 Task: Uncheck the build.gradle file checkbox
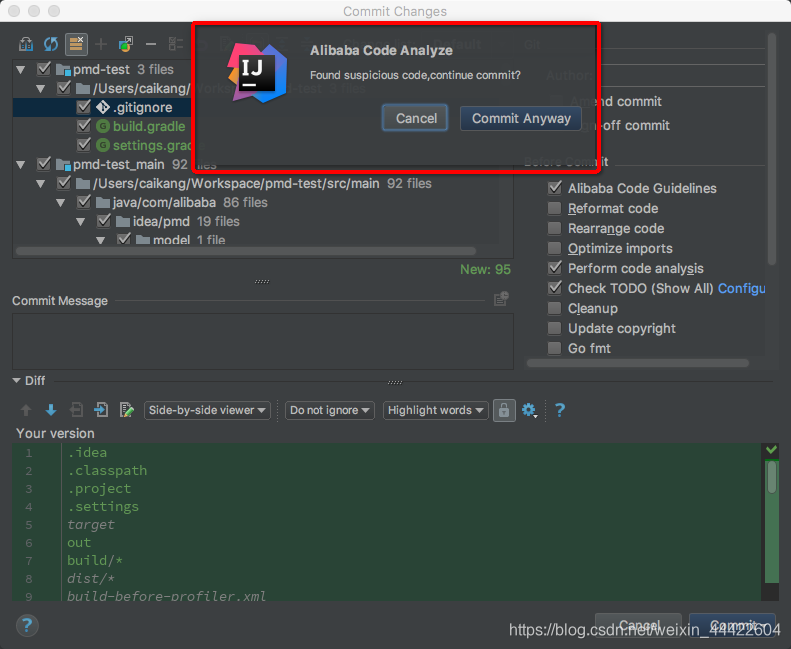[84, 126]
